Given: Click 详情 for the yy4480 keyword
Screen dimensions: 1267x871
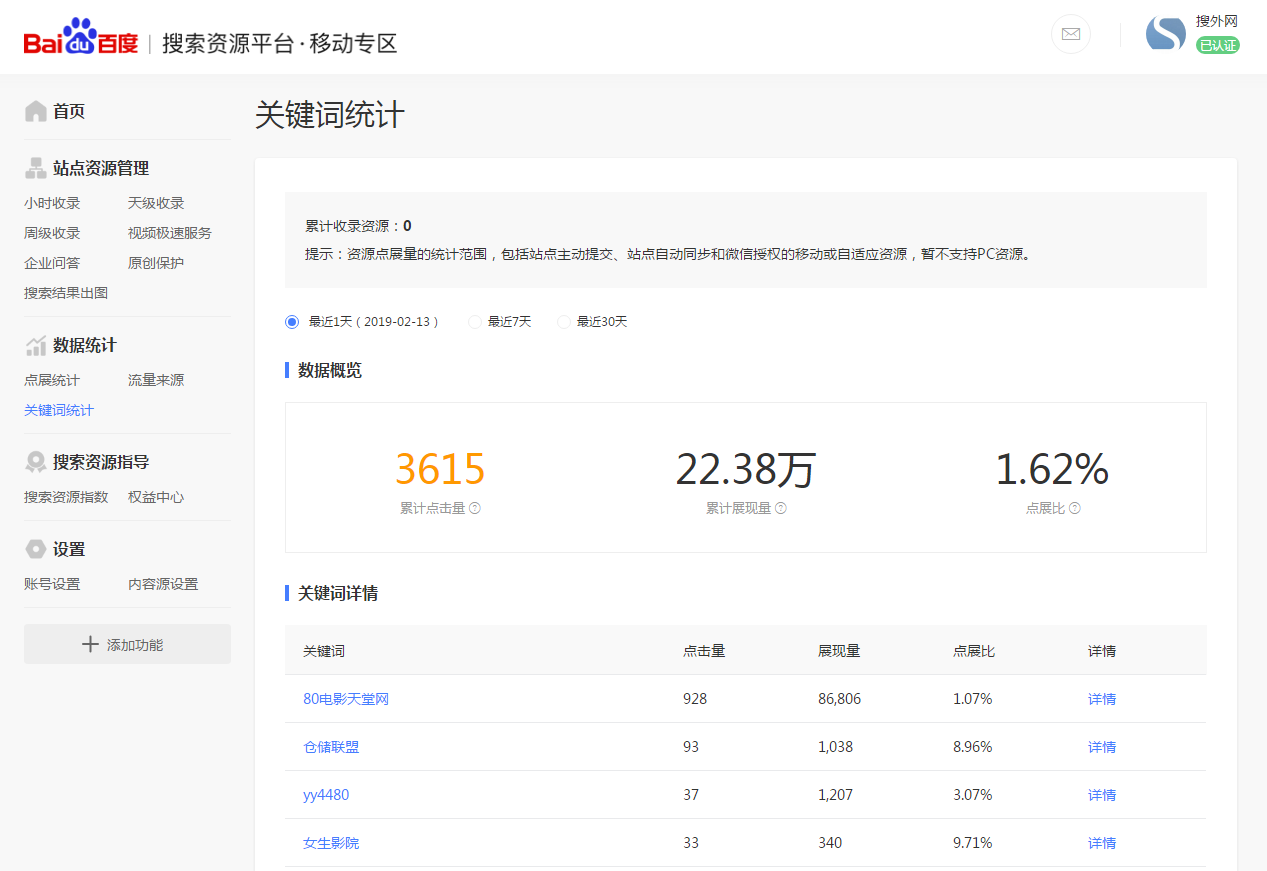Looking at the screenshot, I should [1101, 794].
